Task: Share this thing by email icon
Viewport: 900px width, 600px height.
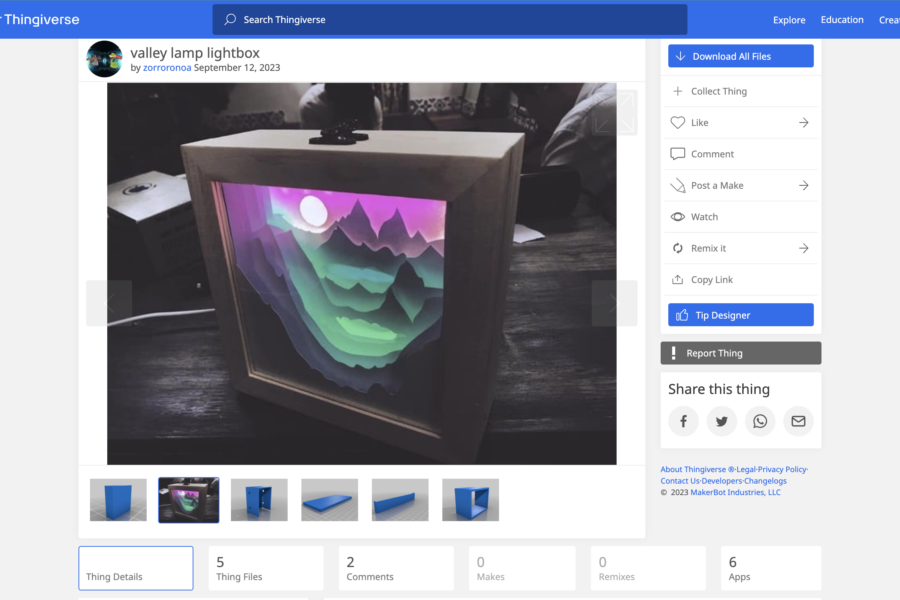Action: tap(798, 421)
